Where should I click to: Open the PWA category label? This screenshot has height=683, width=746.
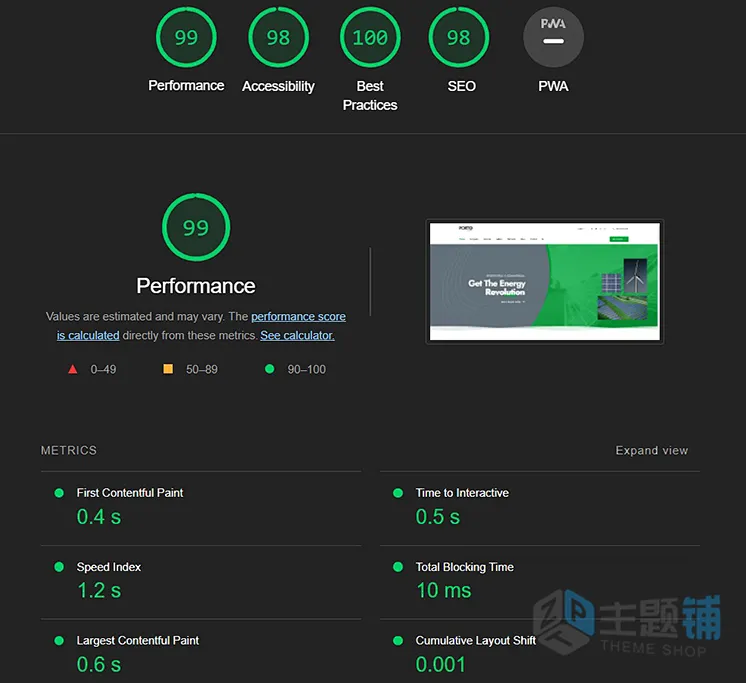click(x=553, y=87)
